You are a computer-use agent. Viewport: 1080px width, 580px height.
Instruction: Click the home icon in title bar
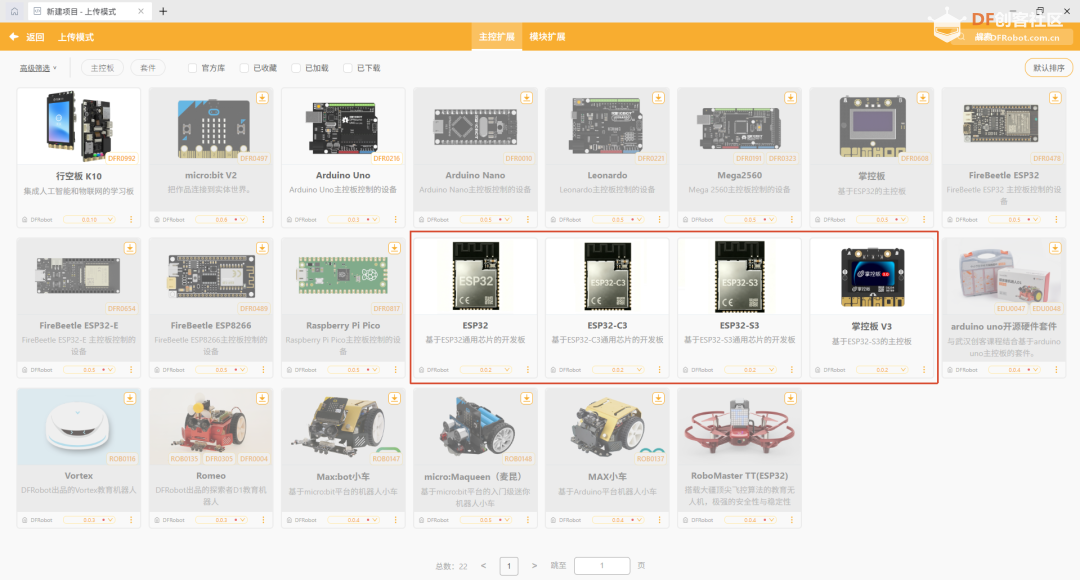[x=14, y=11]
